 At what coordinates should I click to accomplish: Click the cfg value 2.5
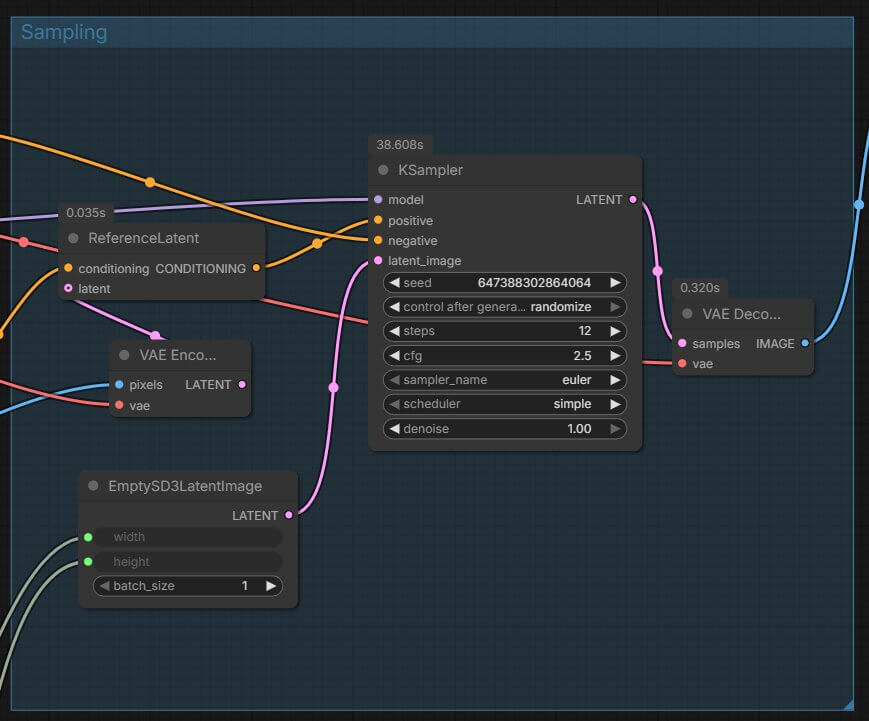[x=582, y=355]
